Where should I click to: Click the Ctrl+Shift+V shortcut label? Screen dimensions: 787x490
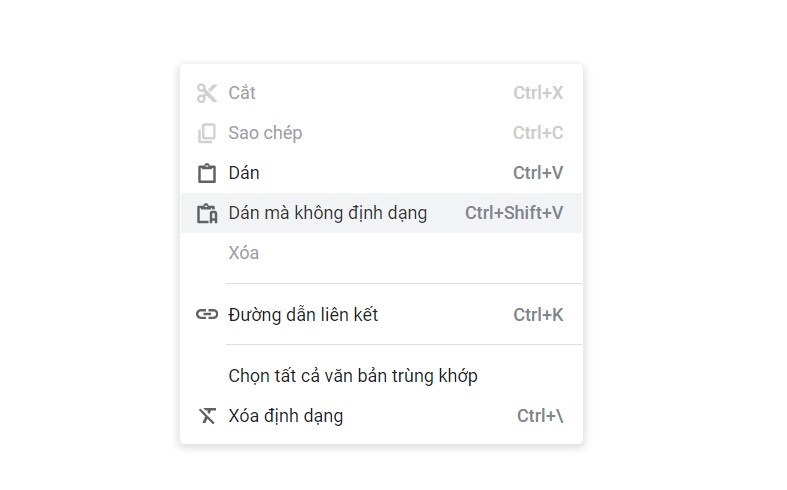[514, 213]
